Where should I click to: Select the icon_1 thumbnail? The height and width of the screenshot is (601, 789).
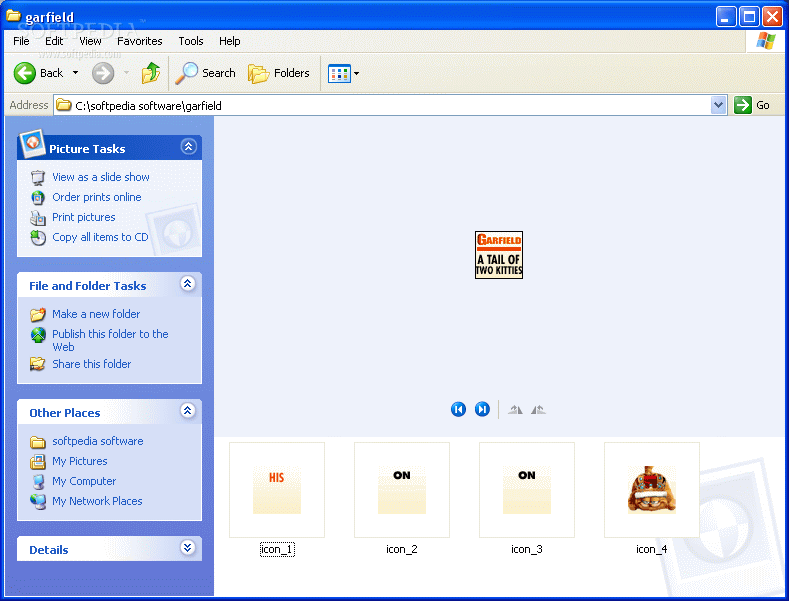click(x=277, y=490)
